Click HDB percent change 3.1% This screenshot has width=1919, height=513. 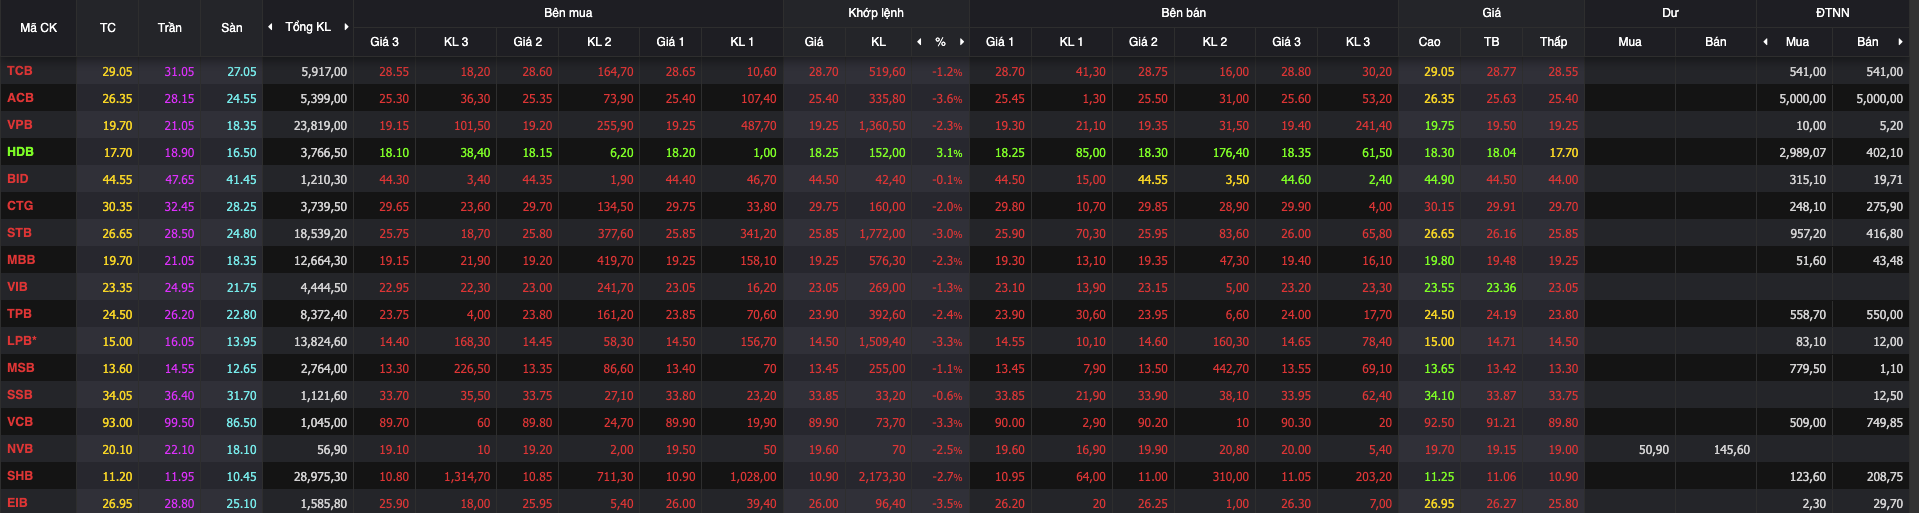[949, 153]
